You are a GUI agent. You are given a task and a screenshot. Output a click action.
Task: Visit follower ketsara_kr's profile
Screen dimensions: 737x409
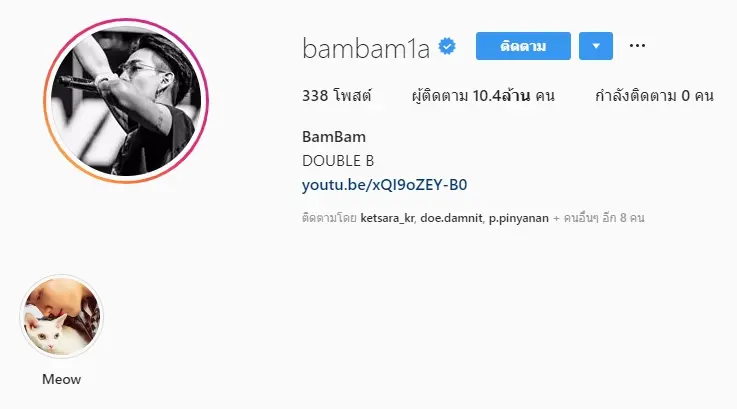[387, 218]
